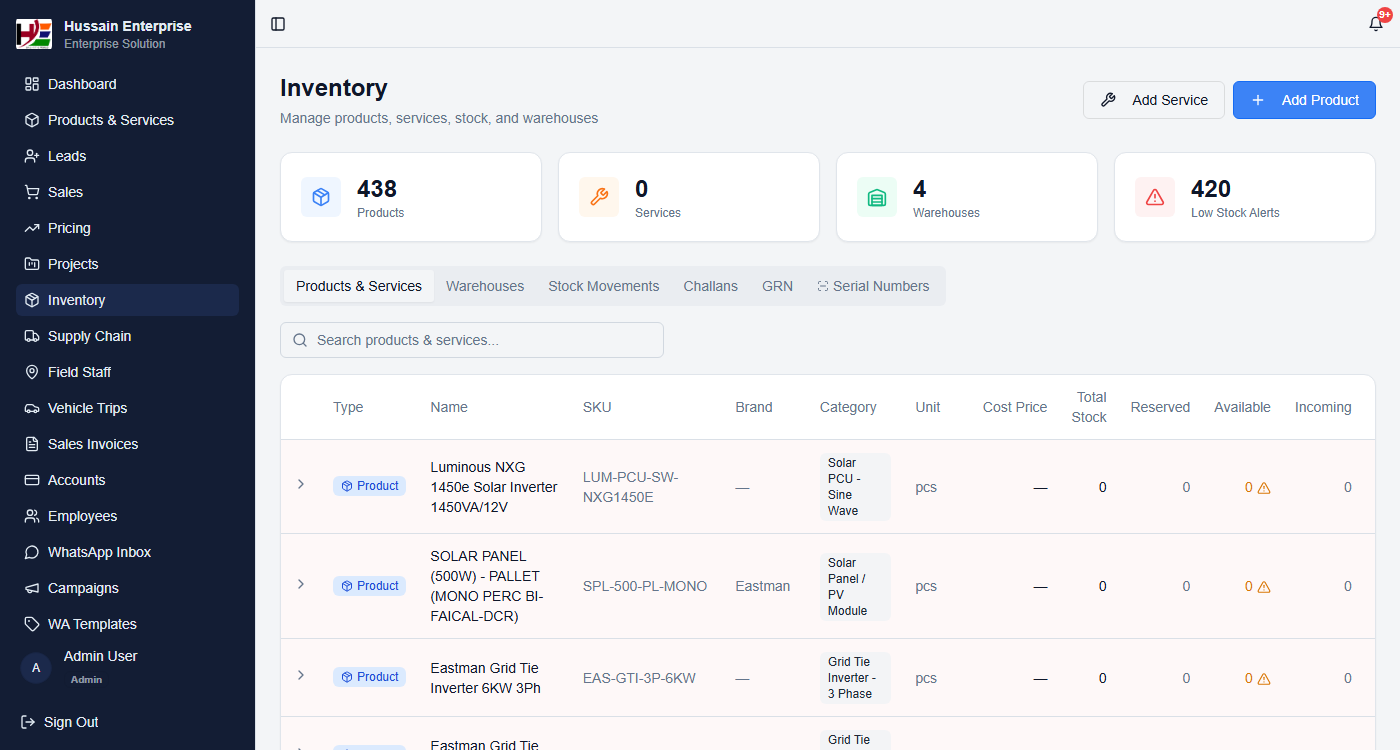Click the Campaigns megaphone icon
Screen dimensions: 1400x750
(32, 588)
